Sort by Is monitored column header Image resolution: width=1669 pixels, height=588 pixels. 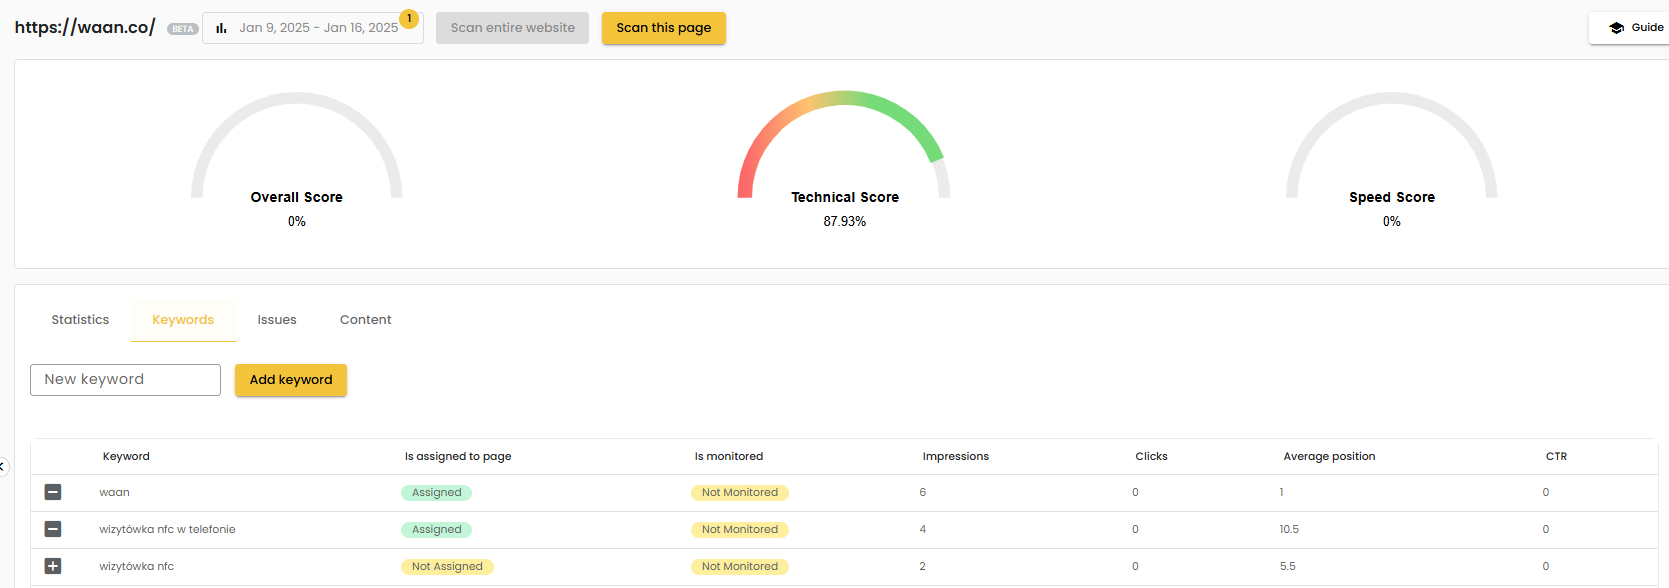coord(729,456)
